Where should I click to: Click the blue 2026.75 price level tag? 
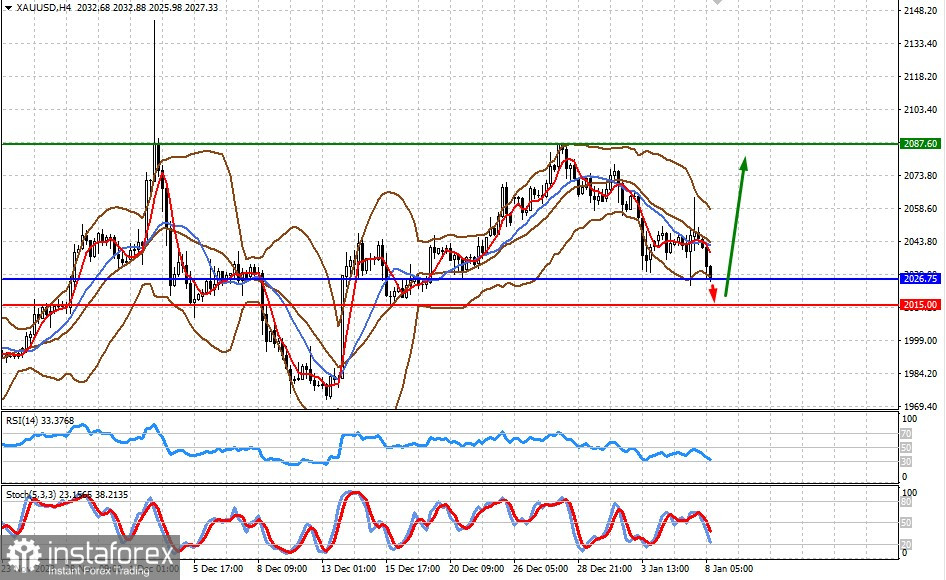pos(921,279)
